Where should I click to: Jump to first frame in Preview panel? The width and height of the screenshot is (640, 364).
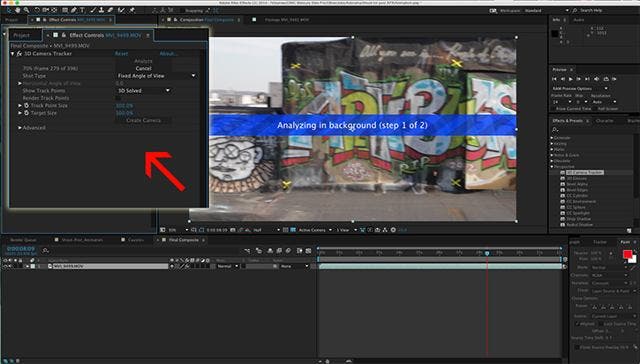pyautogui.click(x=554, y=79)
